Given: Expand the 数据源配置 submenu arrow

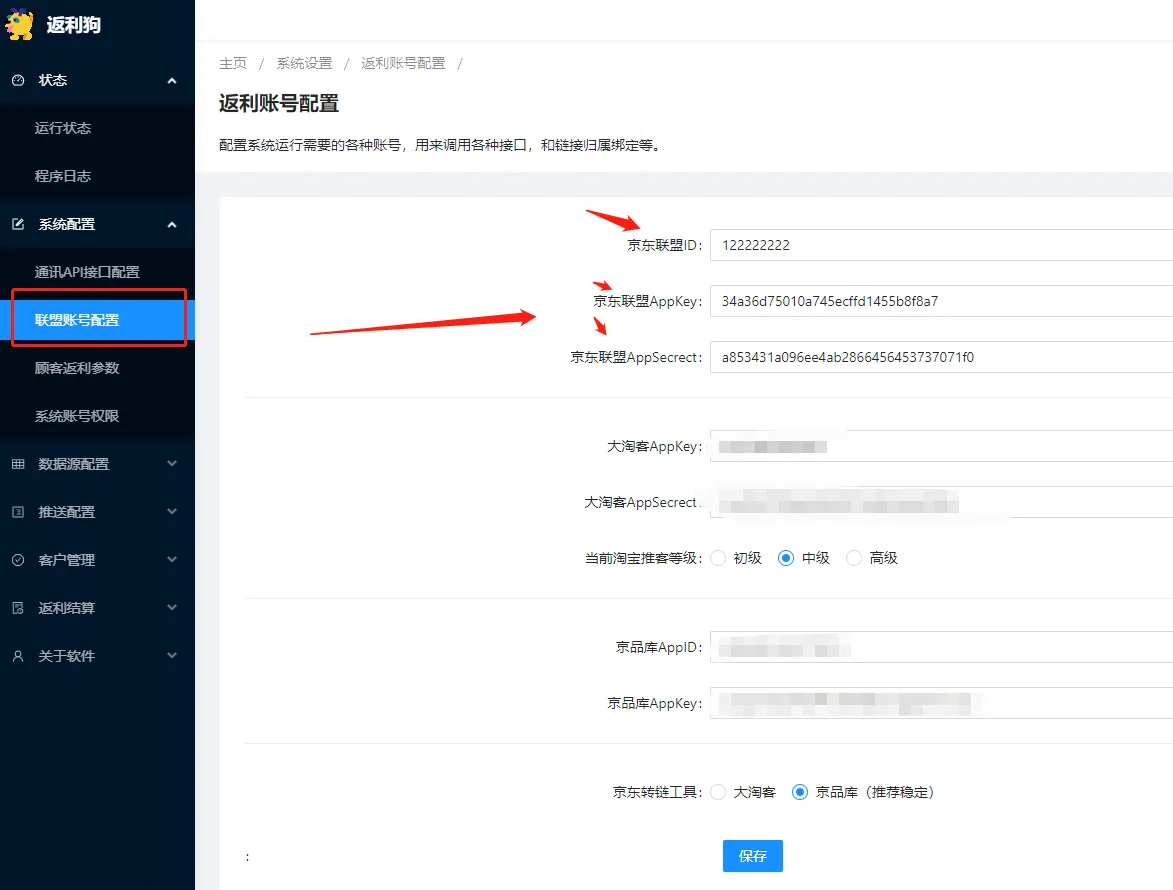Looking at the screenshot, I should tap(172, 464).
